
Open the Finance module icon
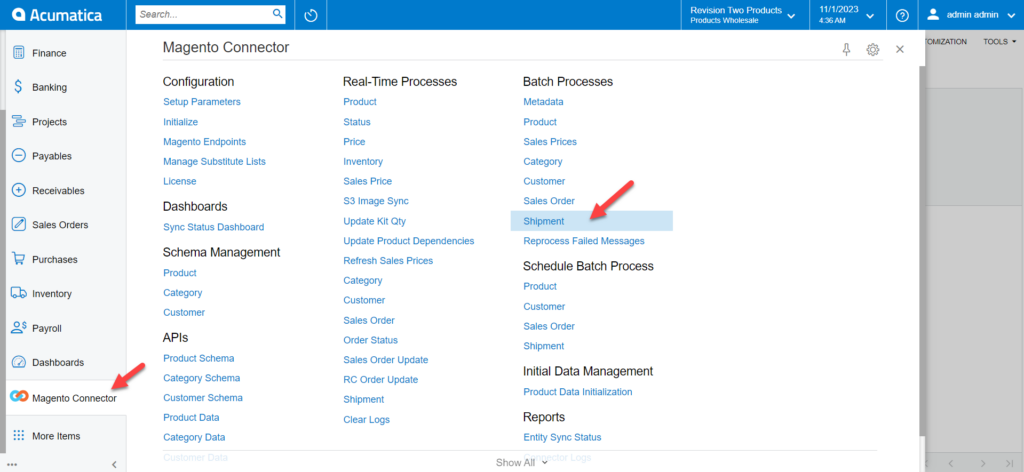[x=18, y=53]
